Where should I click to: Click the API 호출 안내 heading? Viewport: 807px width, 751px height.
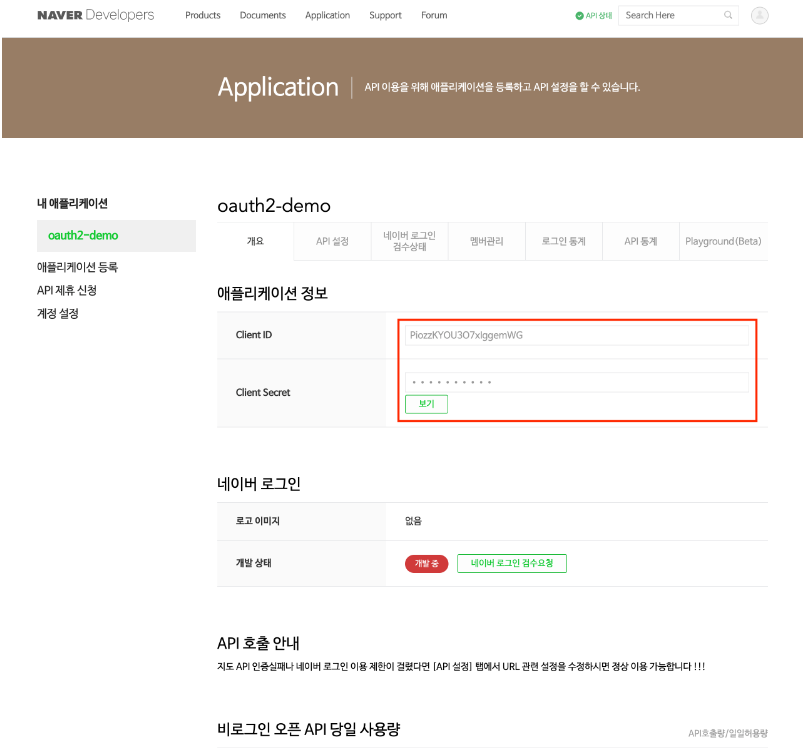258,643
